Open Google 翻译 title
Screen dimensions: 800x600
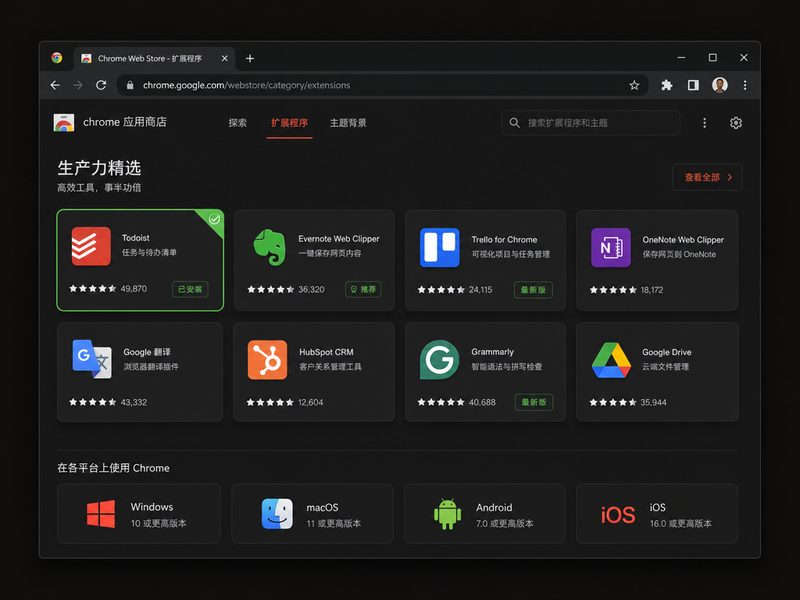(x=147, y=352)
